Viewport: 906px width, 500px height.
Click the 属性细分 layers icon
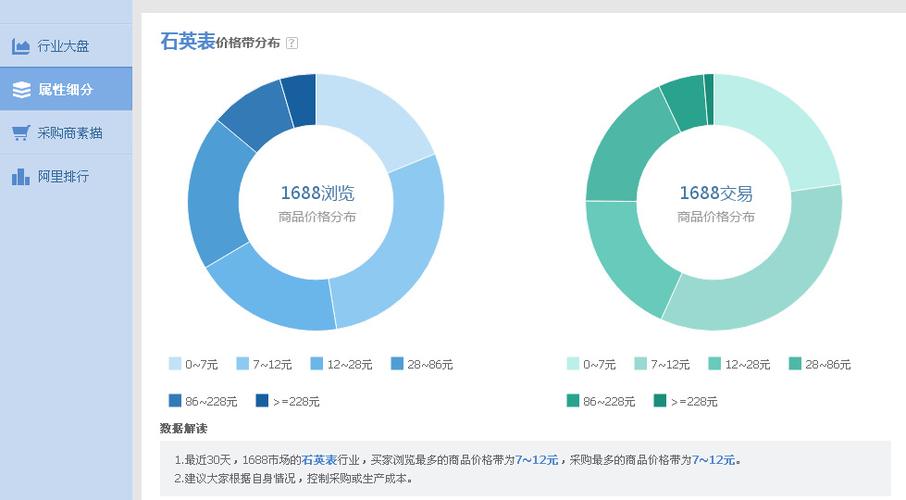21,90
